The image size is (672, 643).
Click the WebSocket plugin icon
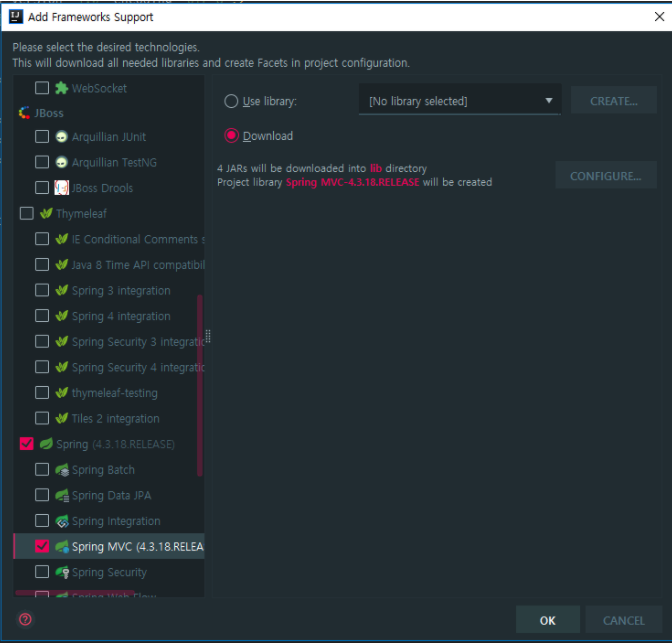61,88
